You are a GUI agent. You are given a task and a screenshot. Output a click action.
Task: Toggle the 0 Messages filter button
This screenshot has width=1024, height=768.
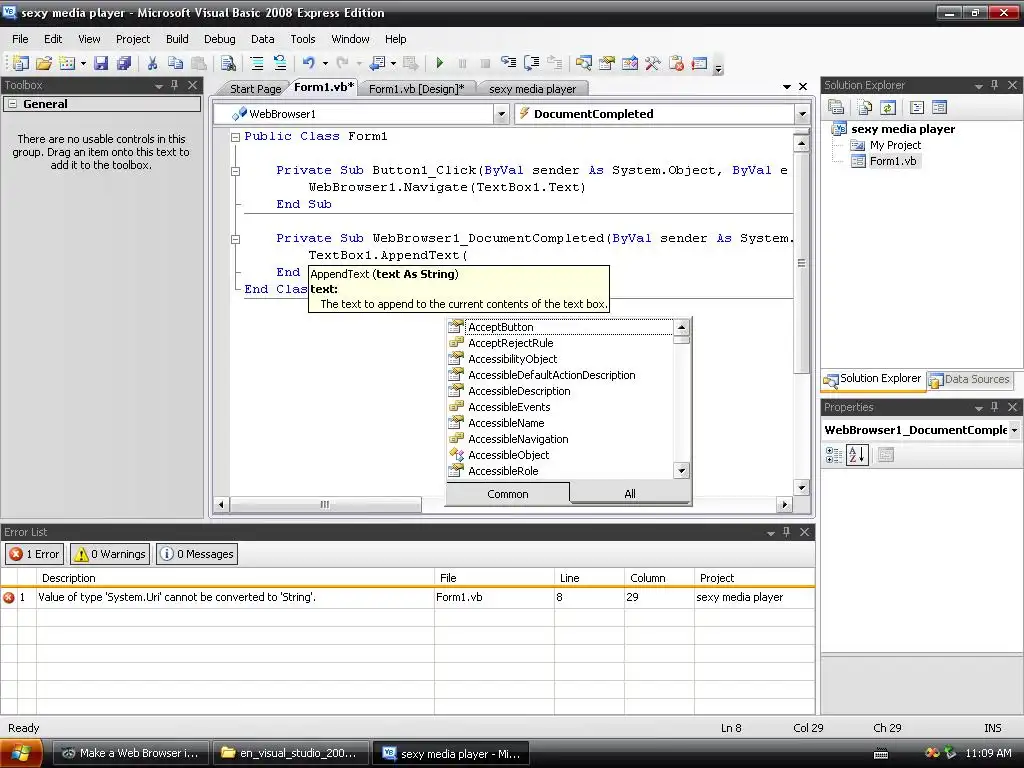197,554
